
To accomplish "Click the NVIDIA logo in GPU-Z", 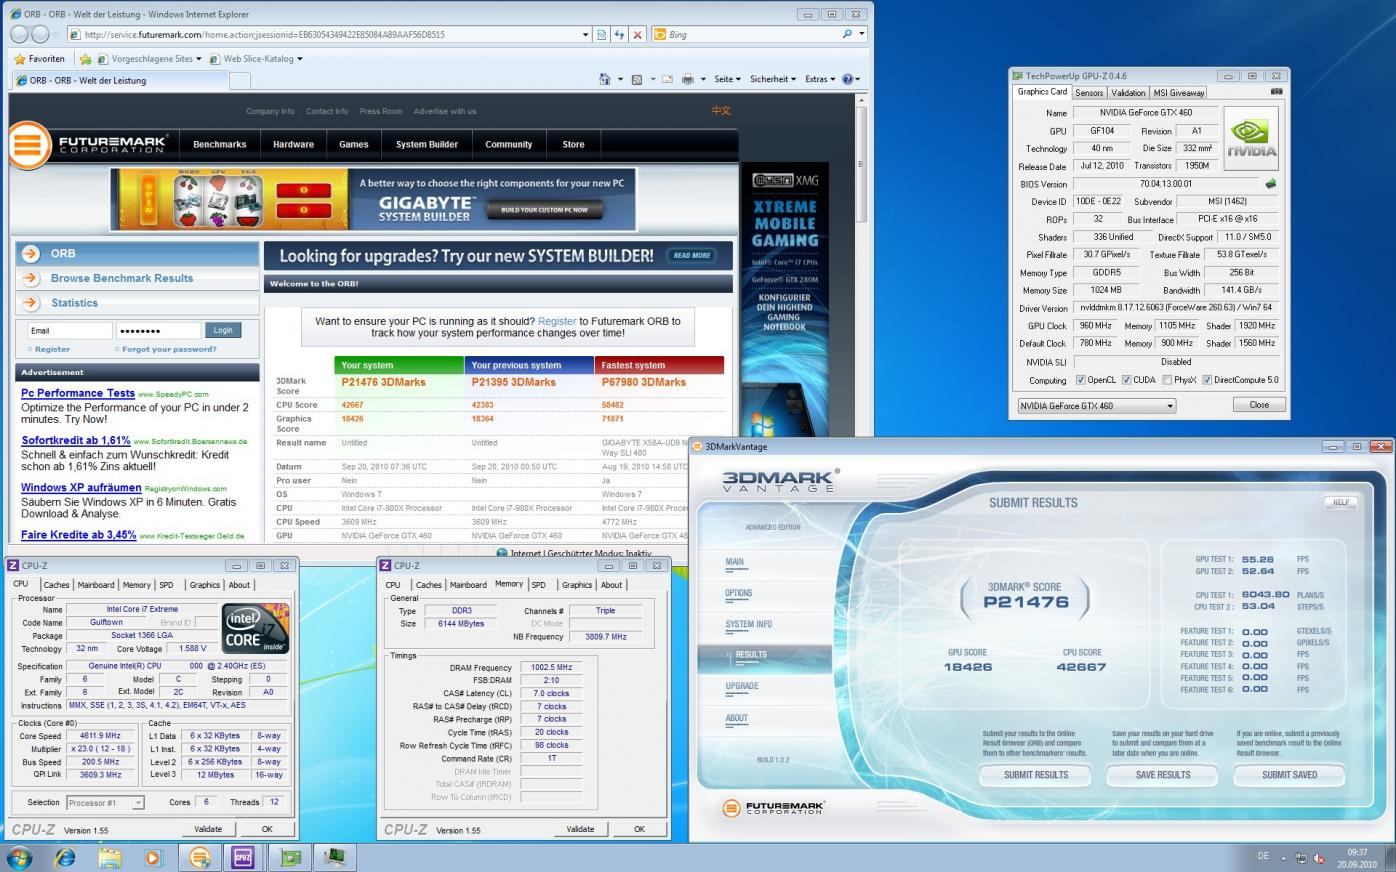I will [x=1251, y=139].
